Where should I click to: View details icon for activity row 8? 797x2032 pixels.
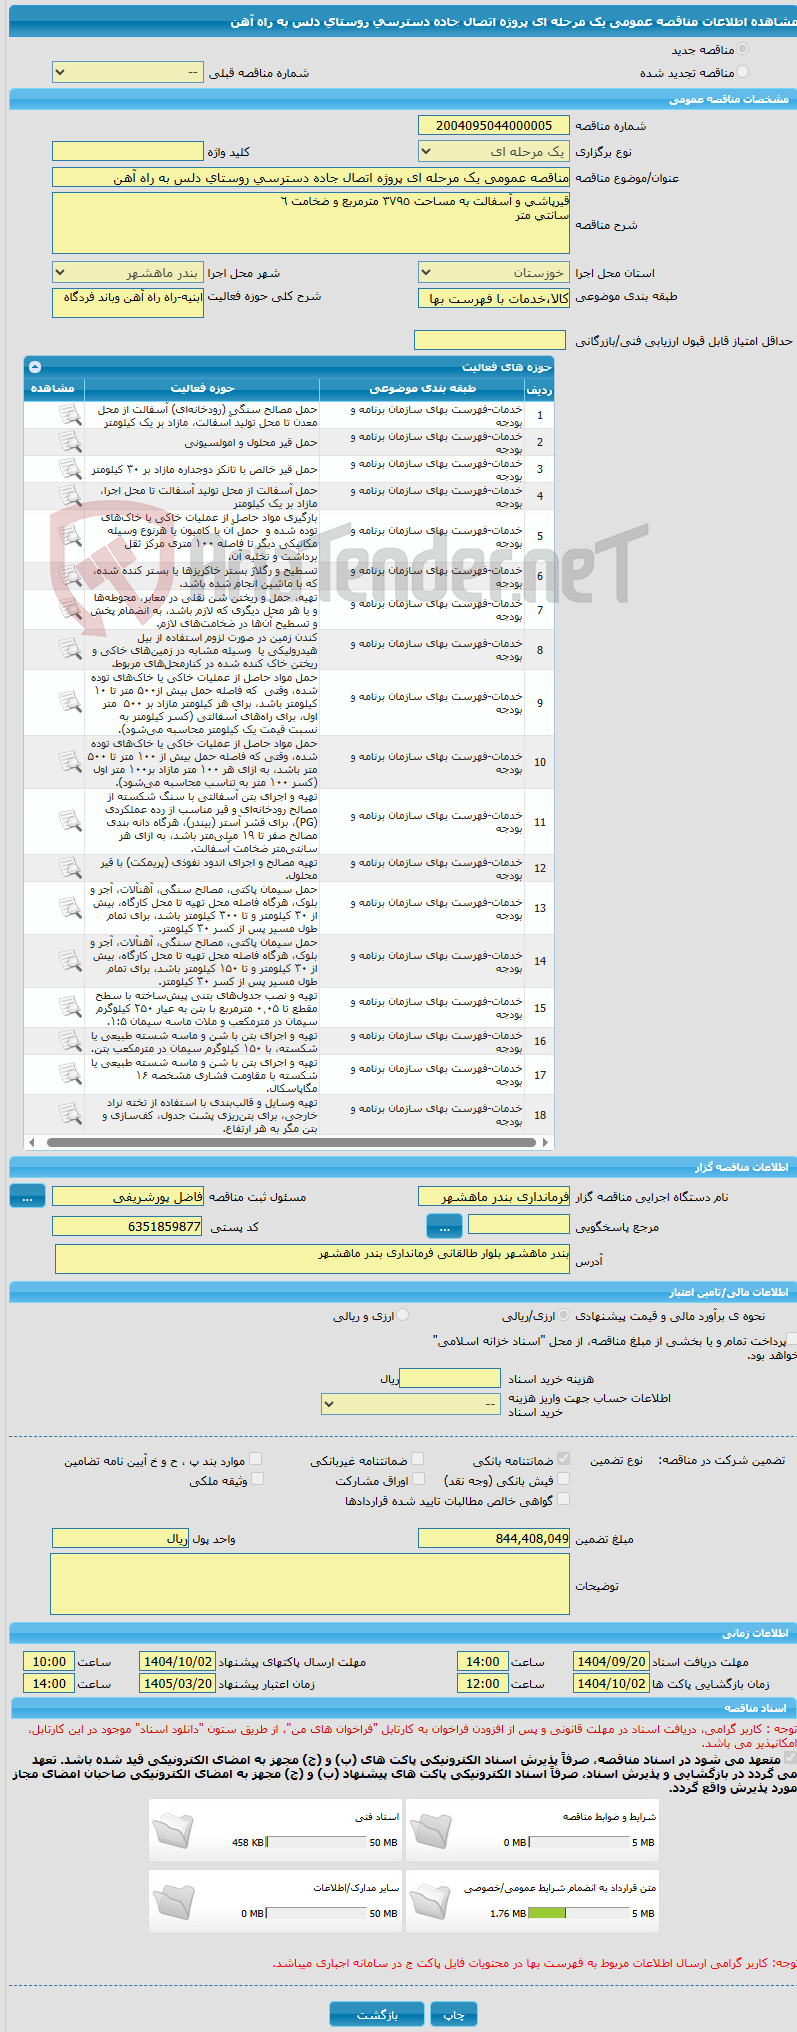pyautogui.click(x=69, y=649)
